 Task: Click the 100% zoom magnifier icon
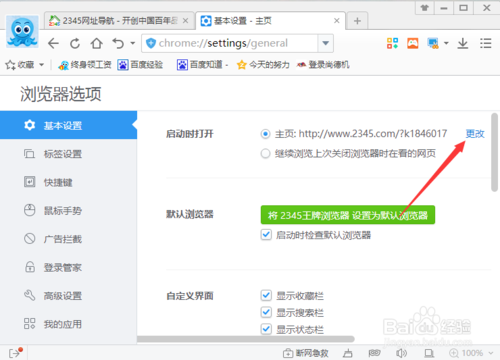(x=454, y=353)
